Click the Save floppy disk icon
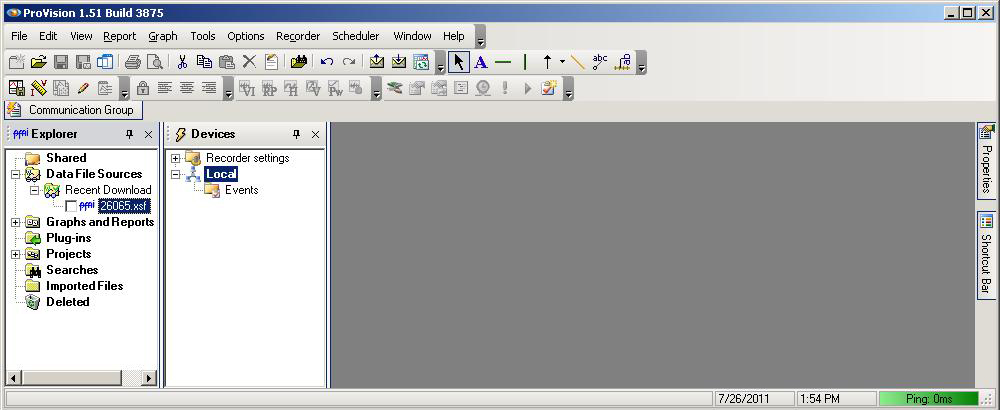Viewport: 1000px width, 410px height. (61, 62)
